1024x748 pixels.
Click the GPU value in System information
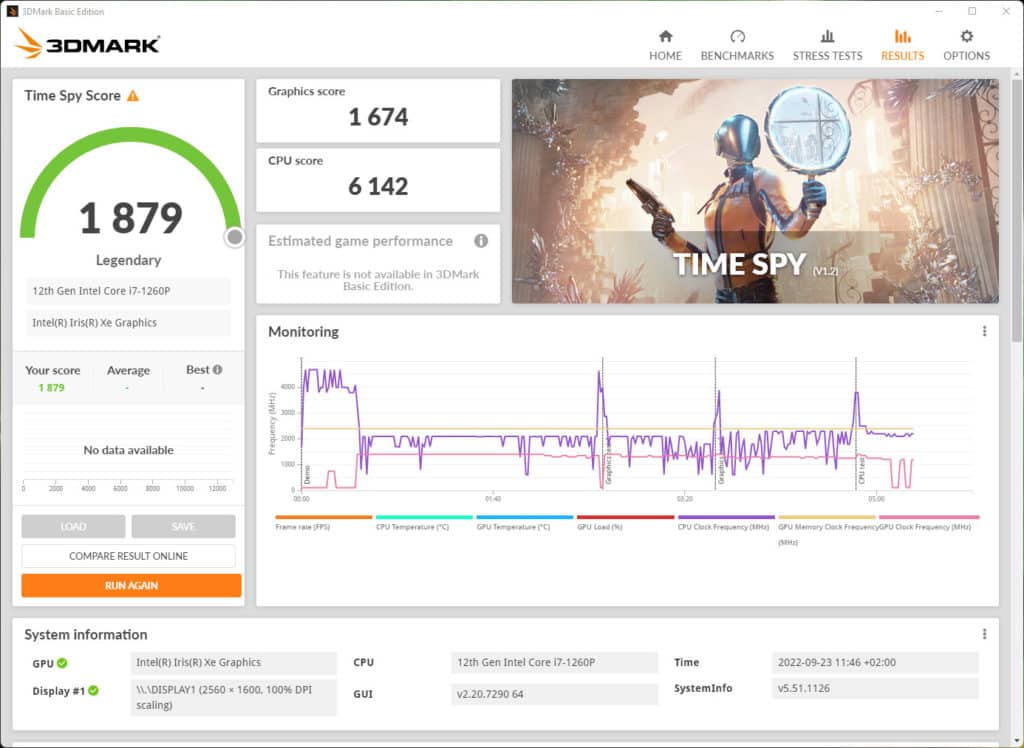click(x=234, y=662)
